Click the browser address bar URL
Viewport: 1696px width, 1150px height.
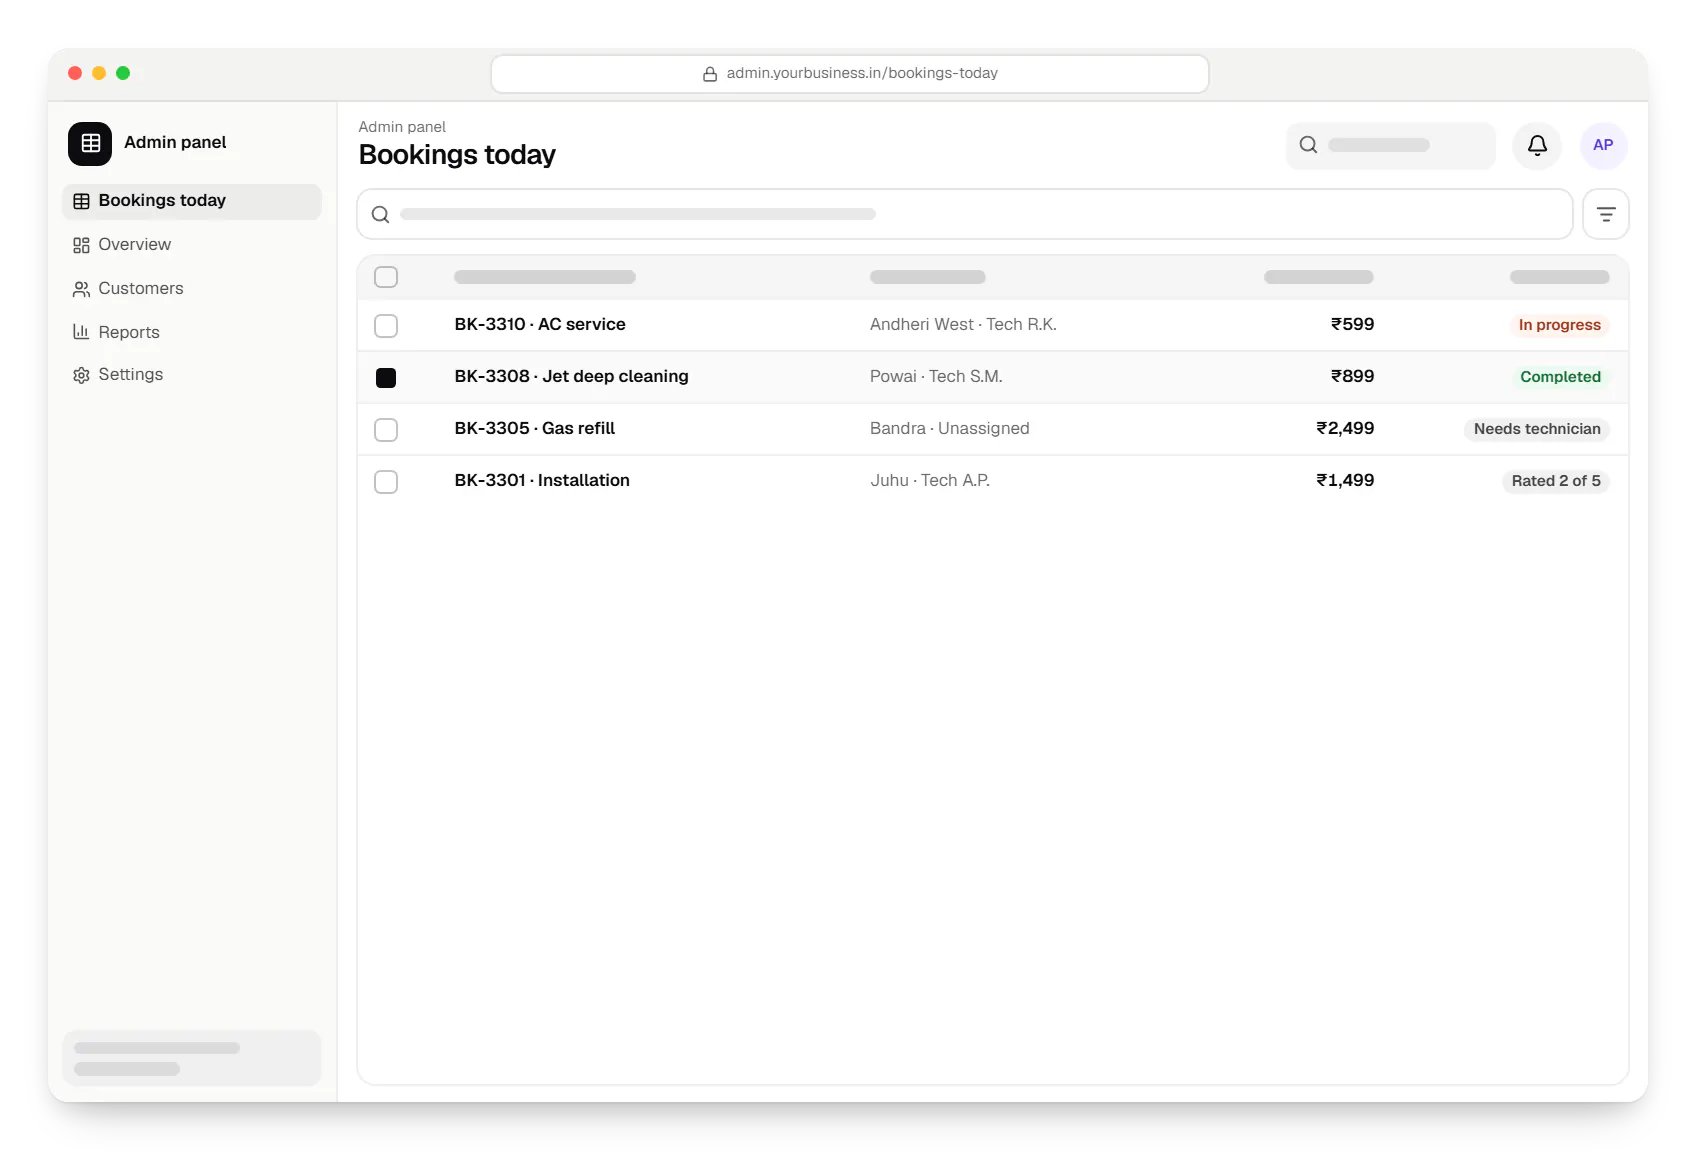click(850, 74)
